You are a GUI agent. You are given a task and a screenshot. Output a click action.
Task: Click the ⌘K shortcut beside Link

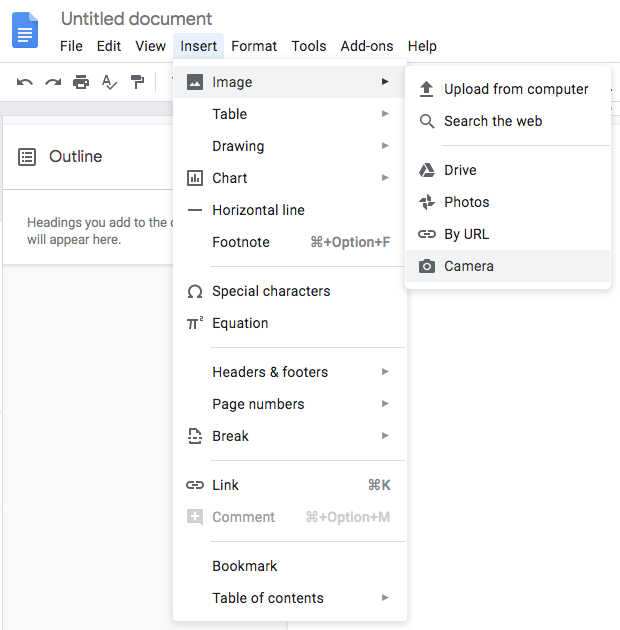point(379,485)
